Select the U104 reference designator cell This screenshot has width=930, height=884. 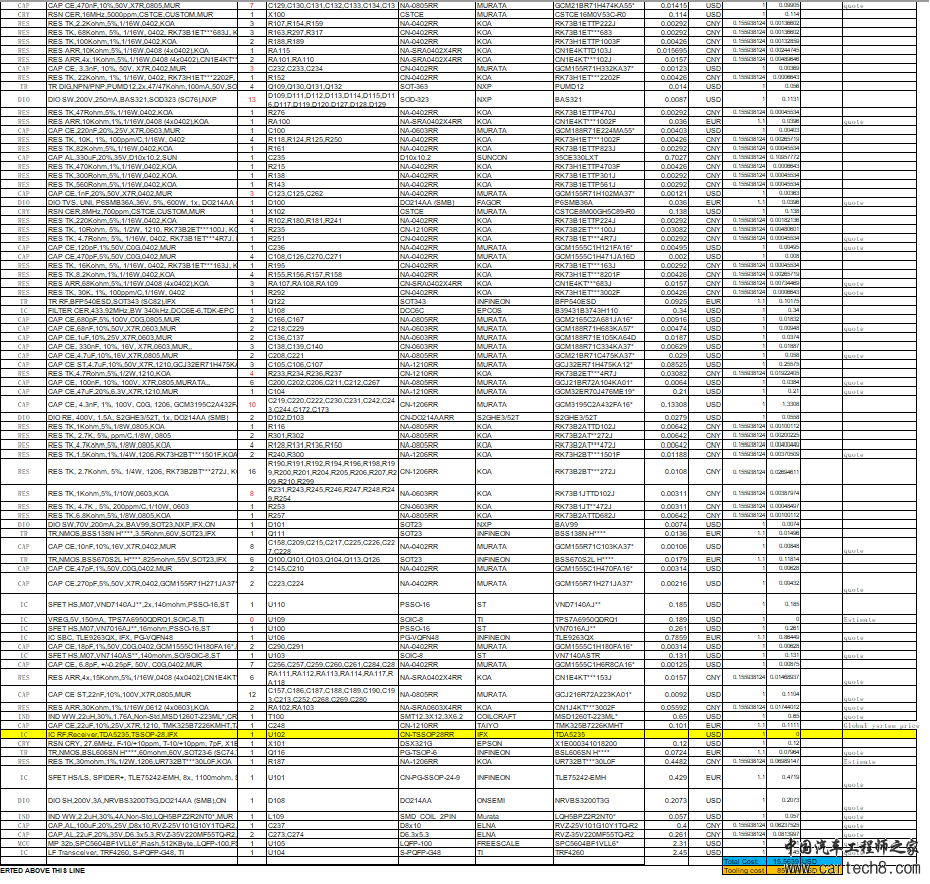[x=332, y=853]
